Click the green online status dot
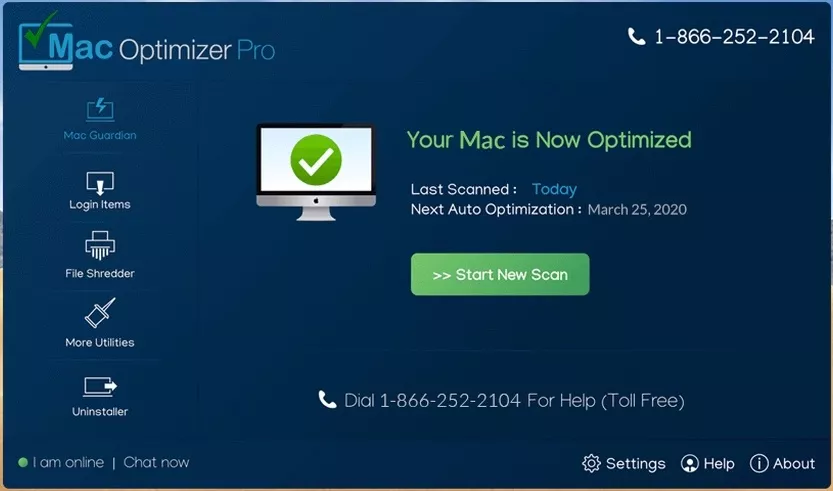The image size is (833, 491). (23, 462)
